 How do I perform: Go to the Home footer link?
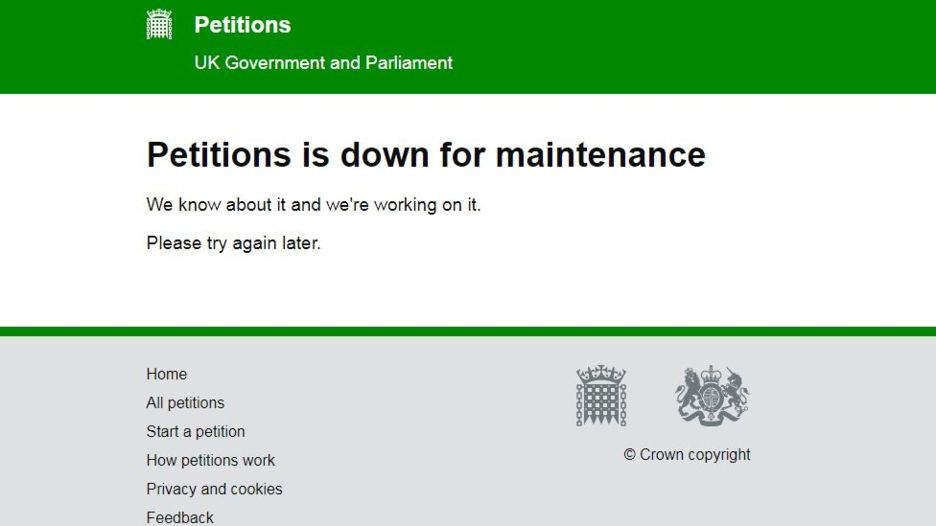167,374
